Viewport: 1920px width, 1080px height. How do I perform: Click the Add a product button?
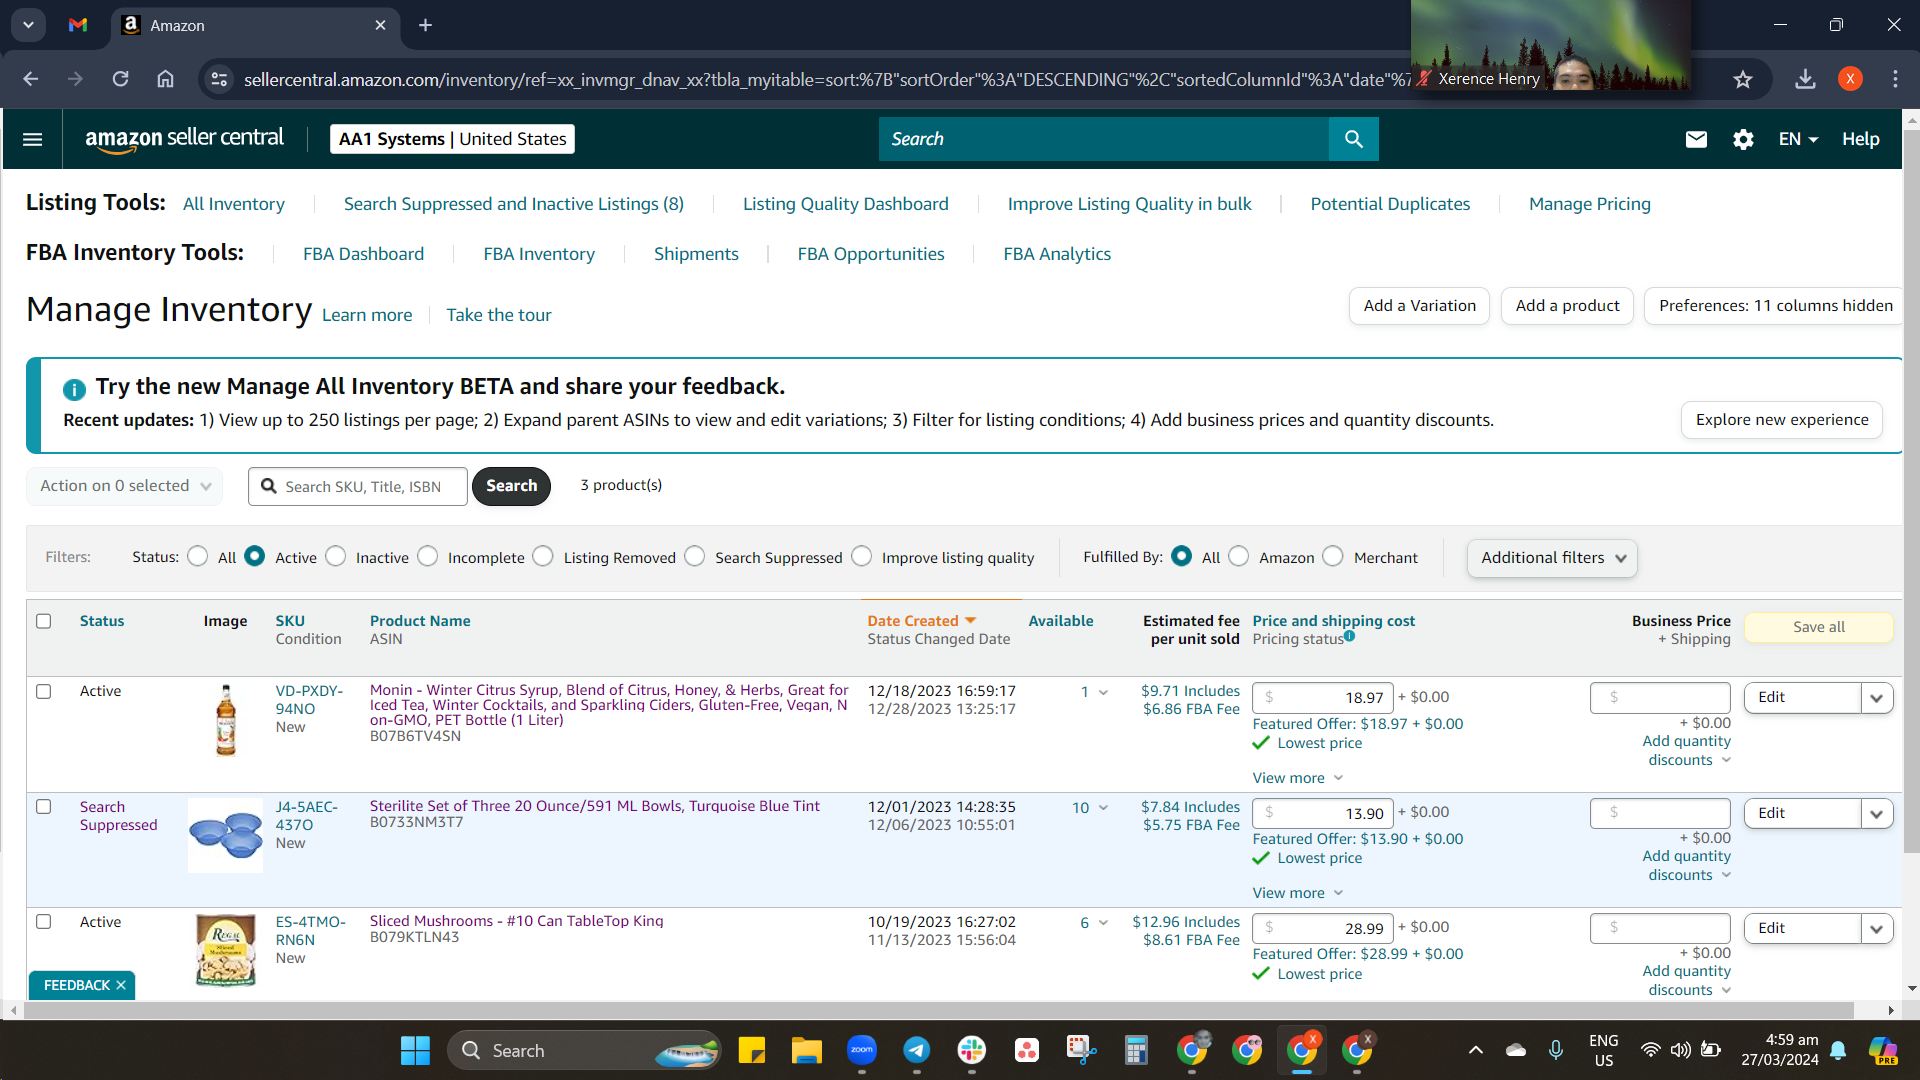click(x=1567, y=306)
